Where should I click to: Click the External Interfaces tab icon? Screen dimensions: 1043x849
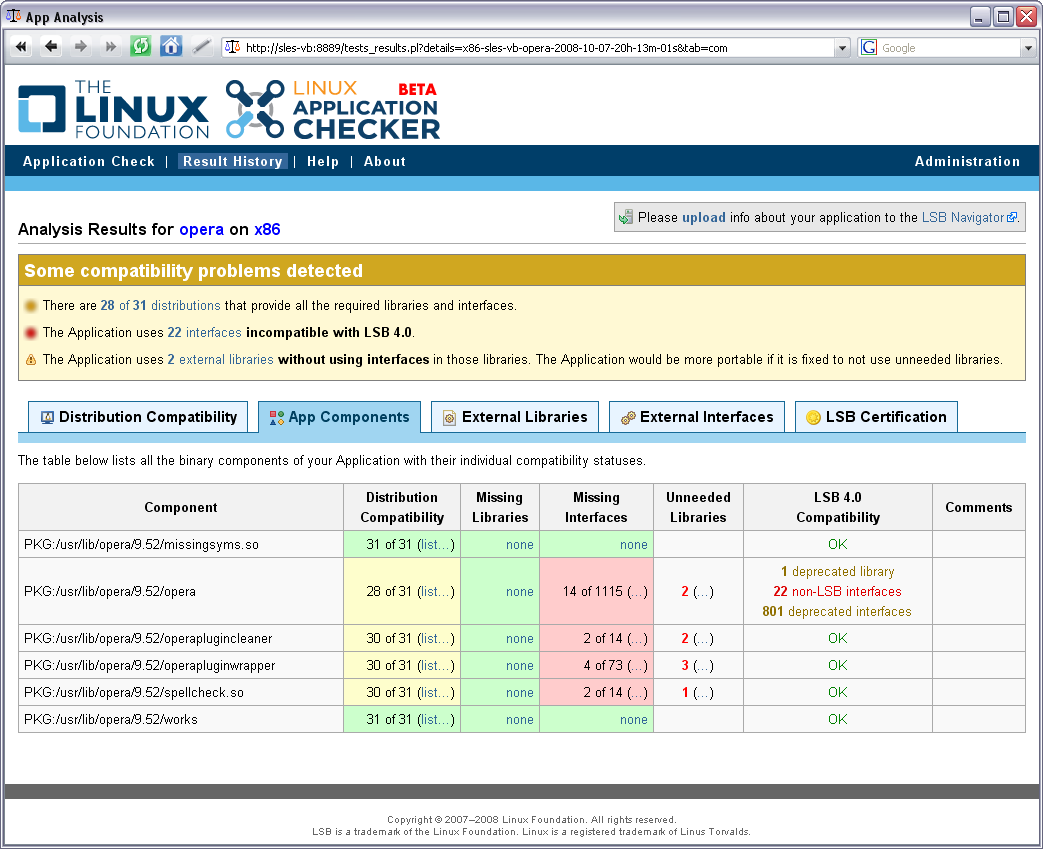point(628,417)
